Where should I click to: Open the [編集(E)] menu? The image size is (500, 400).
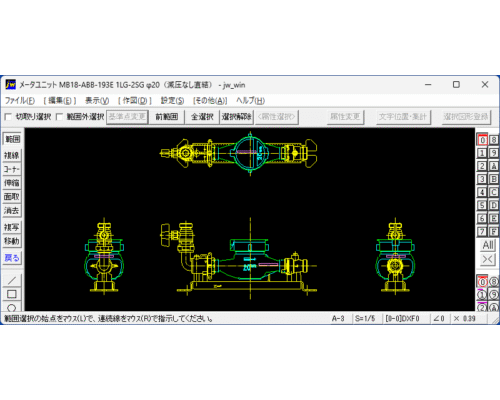pyautogui.click(x=60, y=101)
